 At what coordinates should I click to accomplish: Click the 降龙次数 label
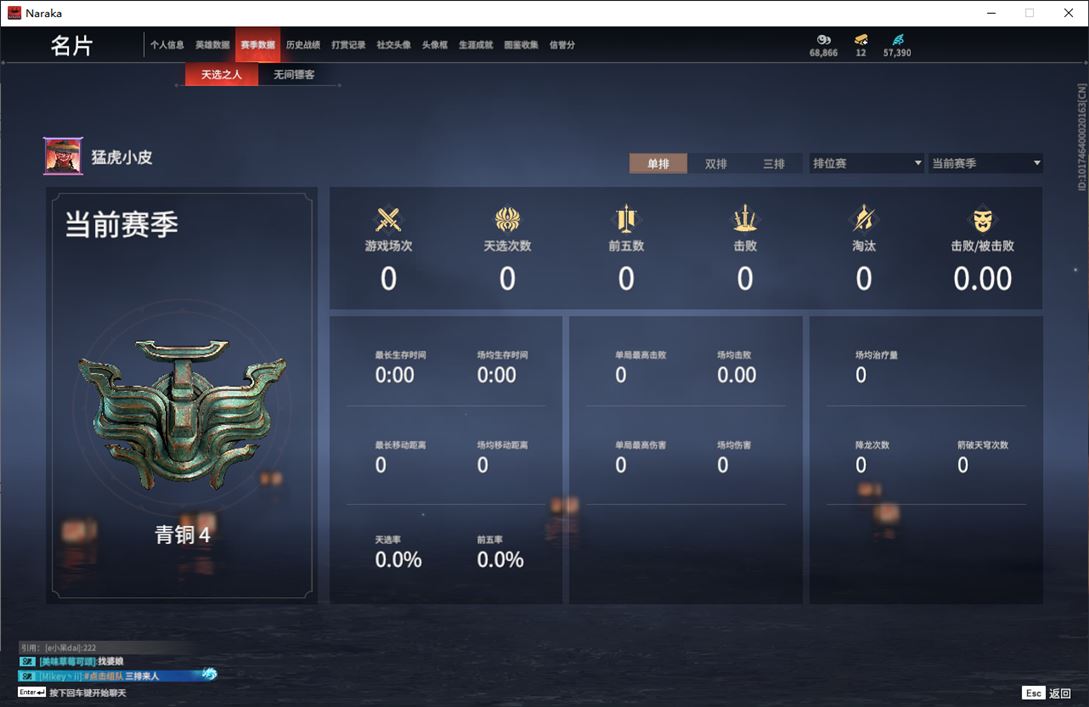tap(872, 445)
